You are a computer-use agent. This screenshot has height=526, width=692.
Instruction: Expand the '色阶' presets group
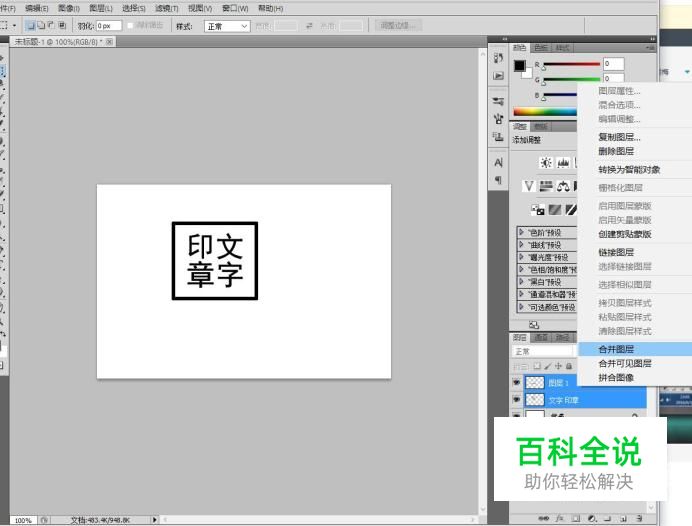(521, 232)
